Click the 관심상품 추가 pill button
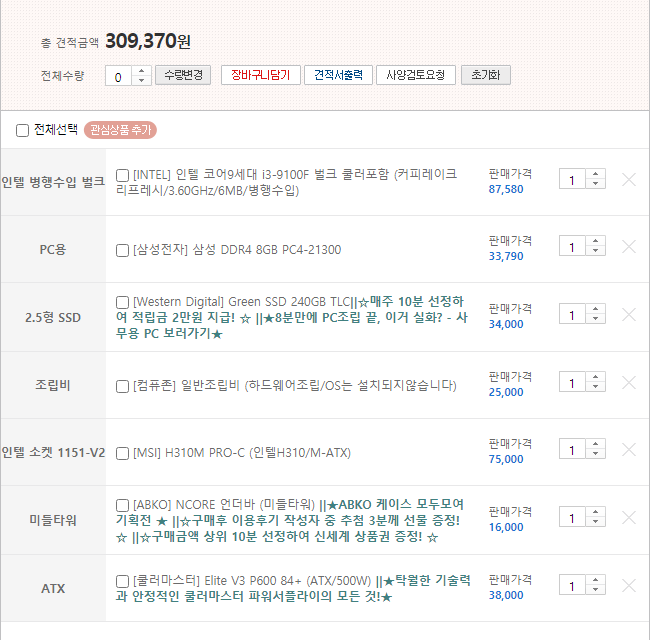The width and height of the screenshot is (650, 640). [120, 130]
